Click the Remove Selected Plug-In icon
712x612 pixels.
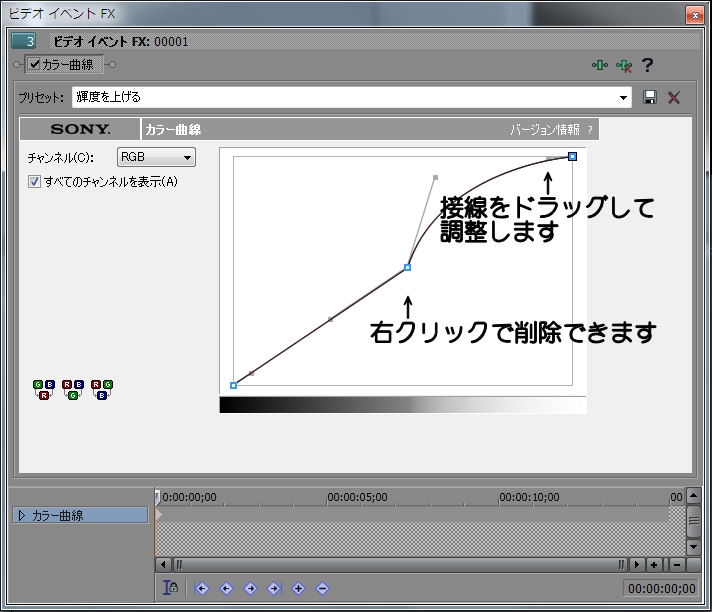pyautogui.click(x=624, y=65)
